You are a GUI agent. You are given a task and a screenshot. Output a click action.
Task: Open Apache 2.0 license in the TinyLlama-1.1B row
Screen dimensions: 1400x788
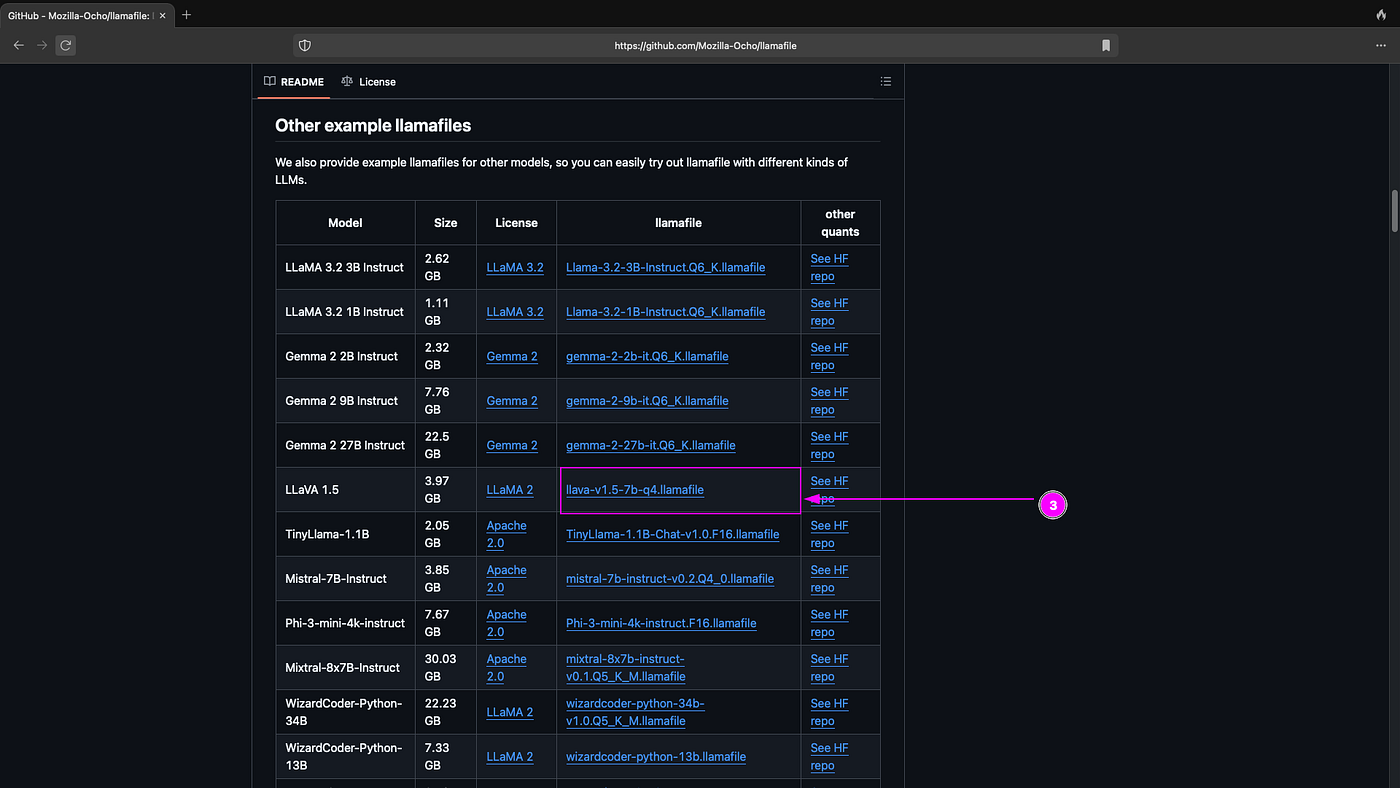(507, 534)
